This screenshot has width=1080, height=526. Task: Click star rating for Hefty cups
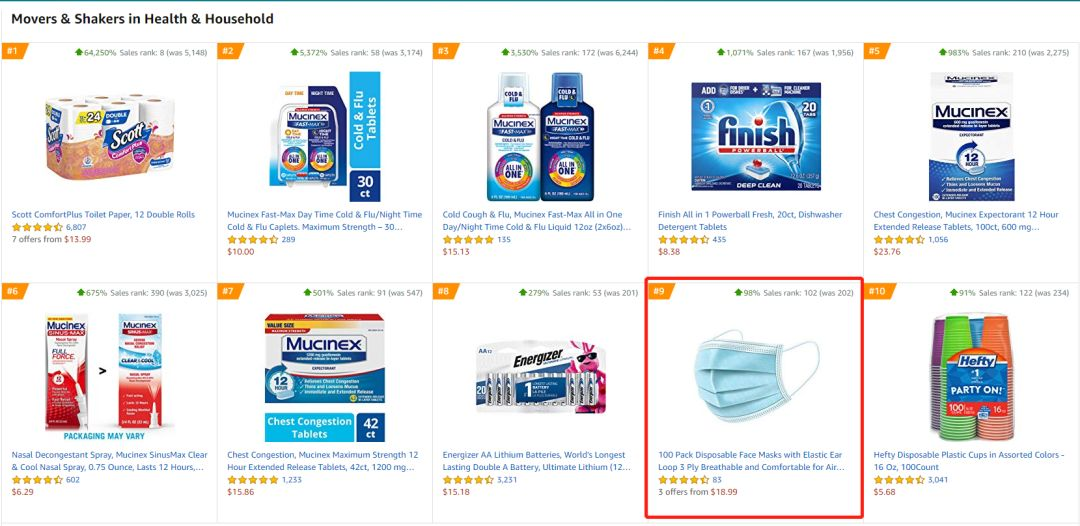[x=898, y=480]
